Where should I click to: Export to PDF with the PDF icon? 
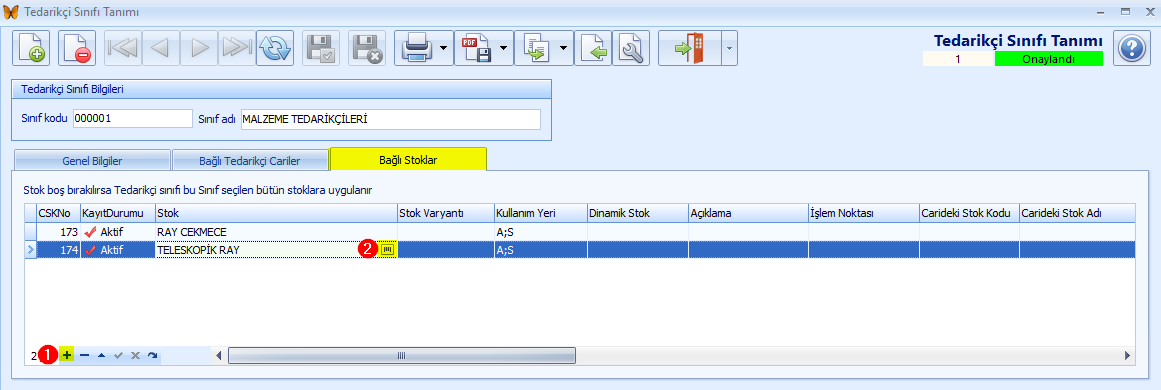(475, 49)
